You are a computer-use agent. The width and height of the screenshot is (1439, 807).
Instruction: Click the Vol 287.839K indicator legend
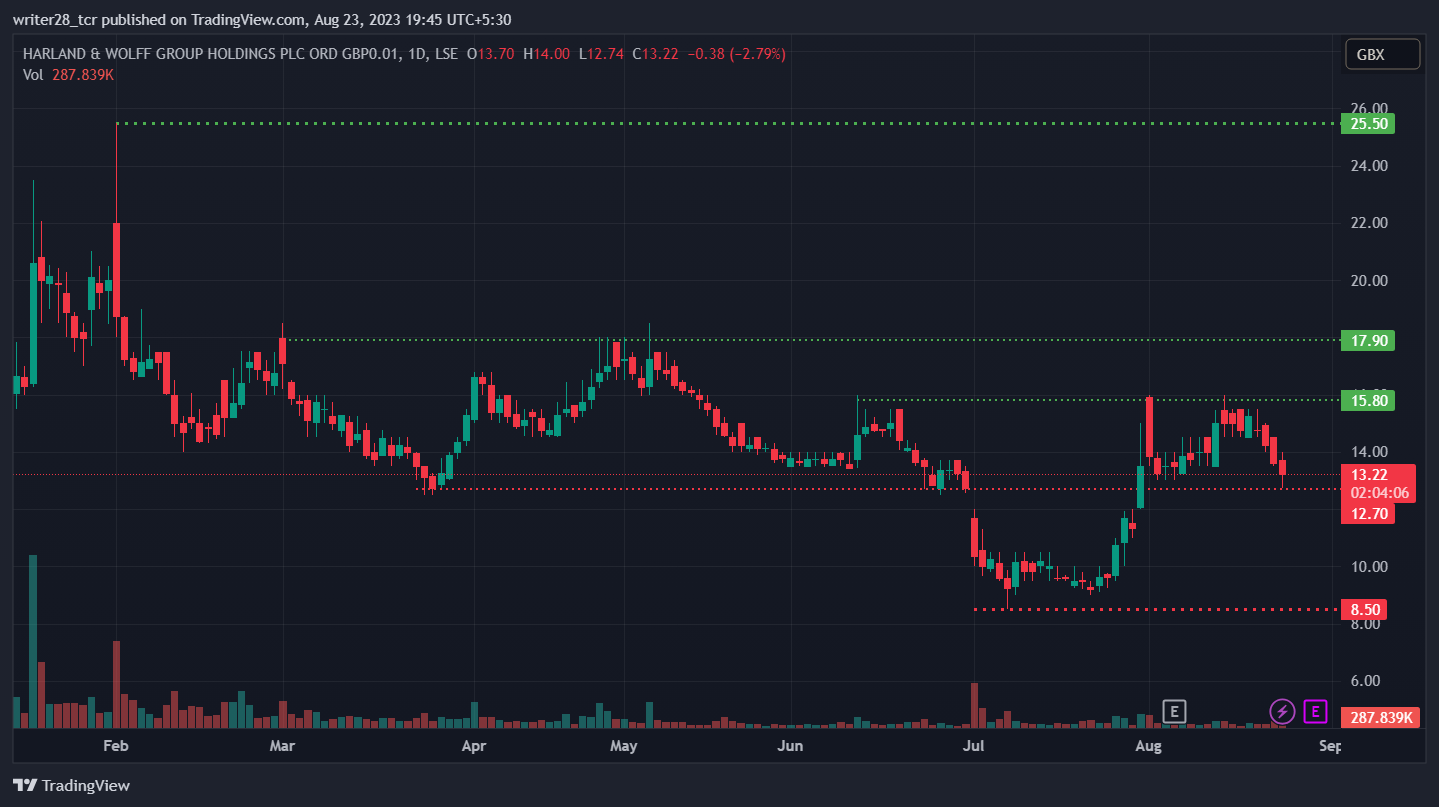68,74
